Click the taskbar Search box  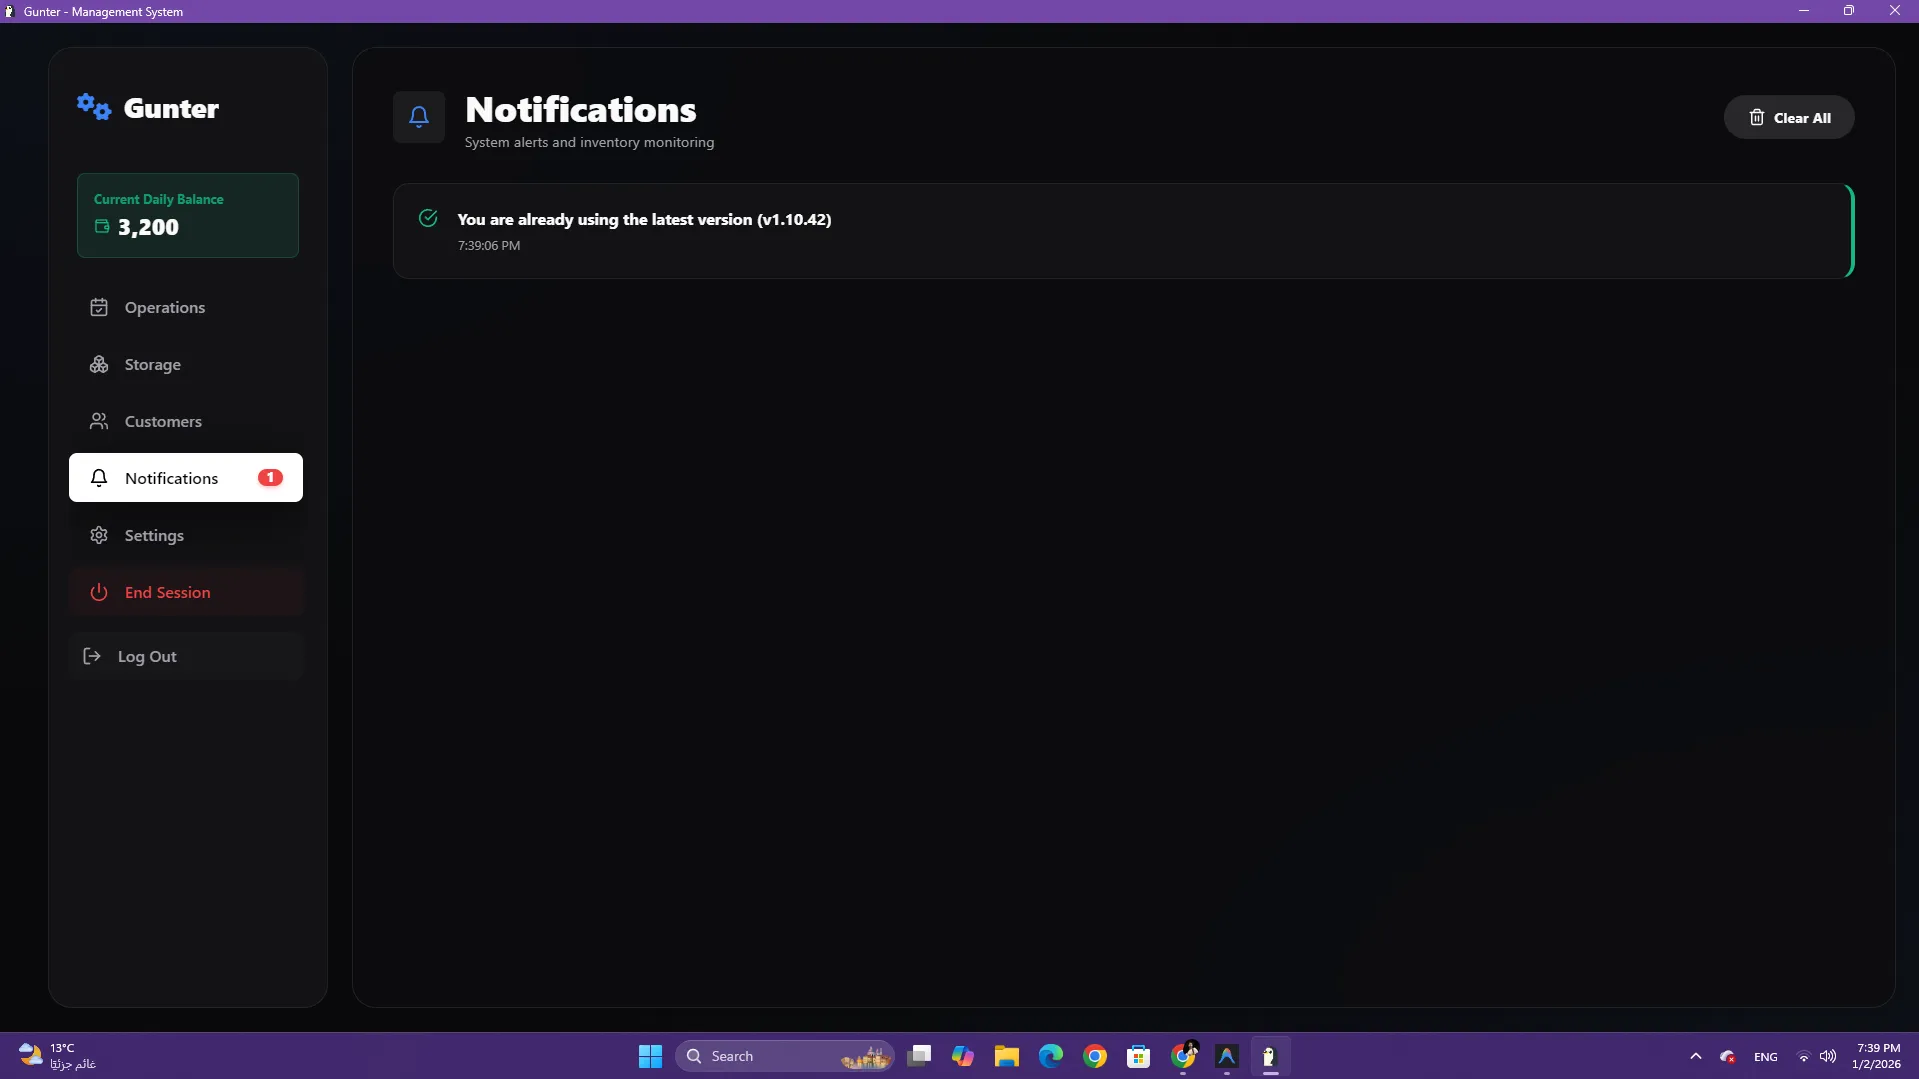(x=784, y=1056)
